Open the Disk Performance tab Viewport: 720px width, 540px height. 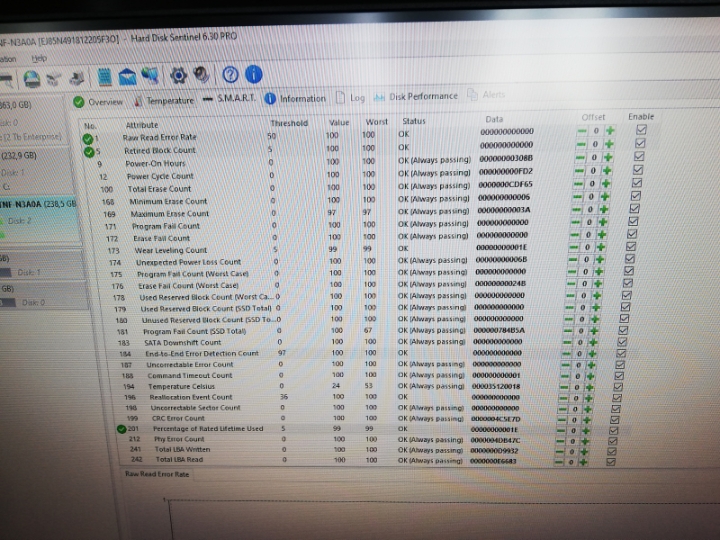point(416,96)
